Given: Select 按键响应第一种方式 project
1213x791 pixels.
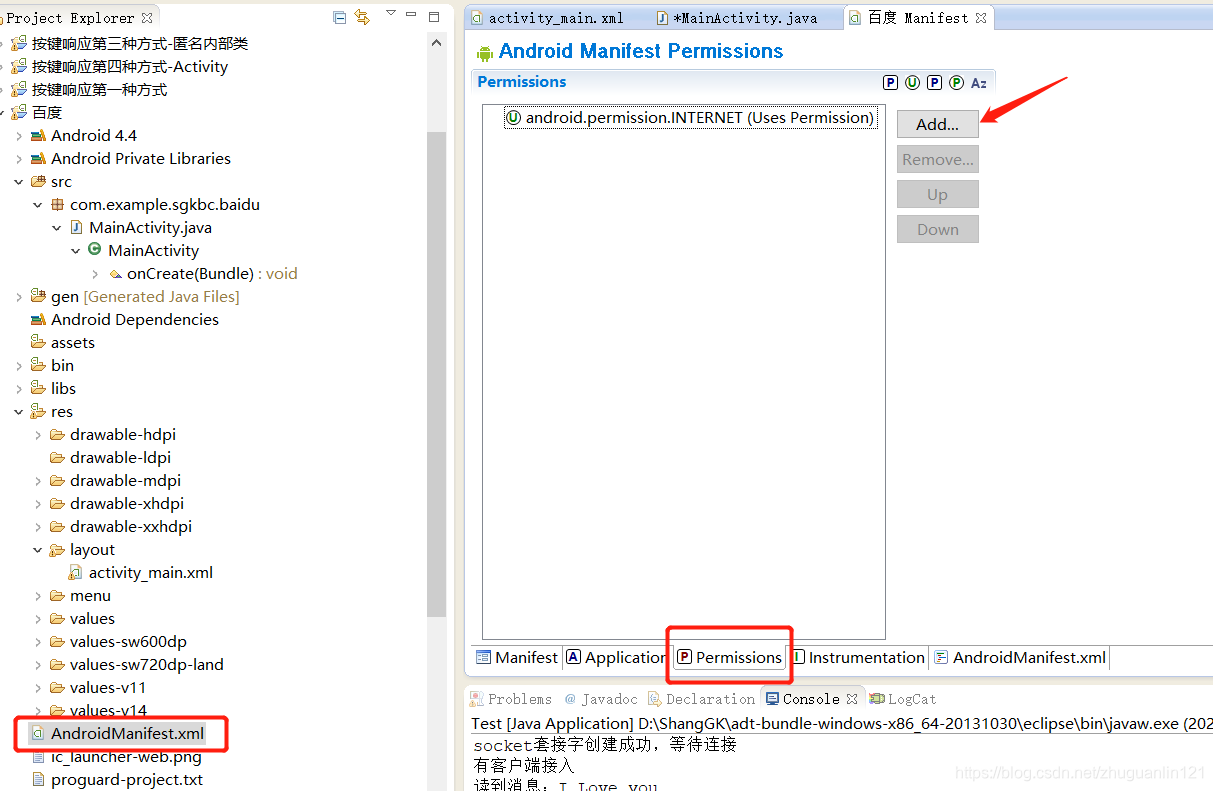Looking at the screenshot, I should tap(99, 90).
